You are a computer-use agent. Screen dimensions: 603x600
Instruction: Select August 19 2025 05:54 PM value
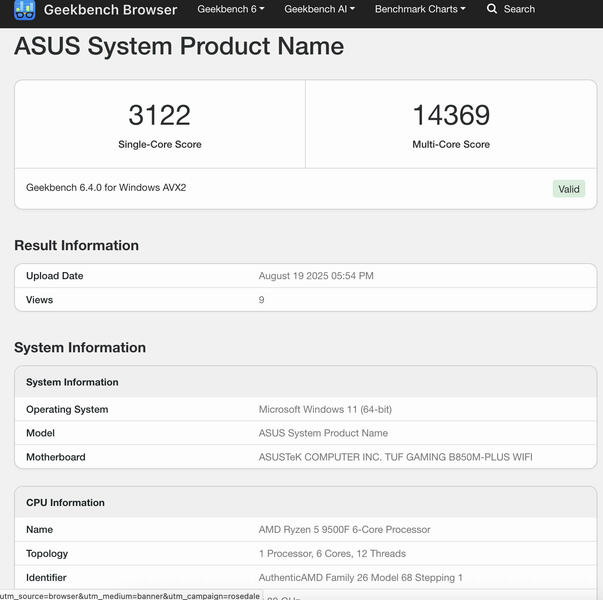[x=316, y=276]
